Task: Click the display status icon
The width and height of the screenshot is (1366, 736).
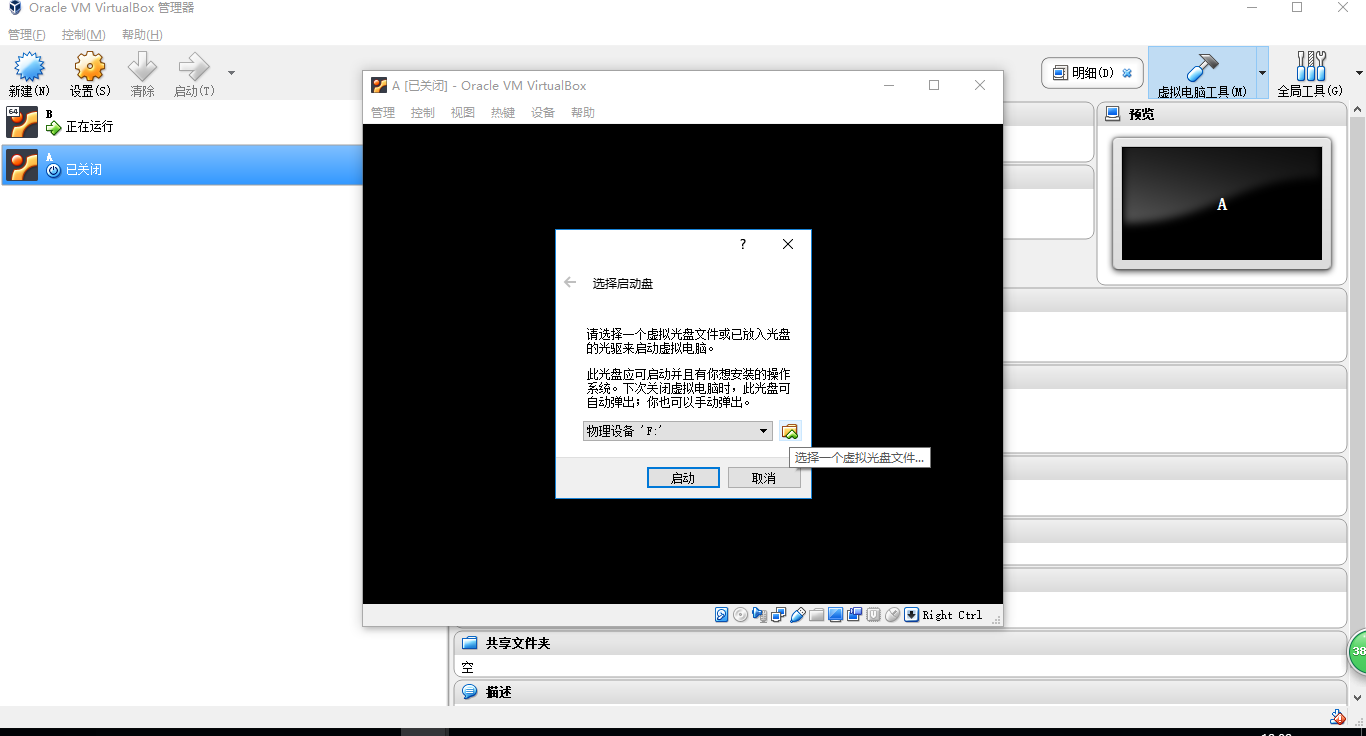Action: (x=835, y=615)
